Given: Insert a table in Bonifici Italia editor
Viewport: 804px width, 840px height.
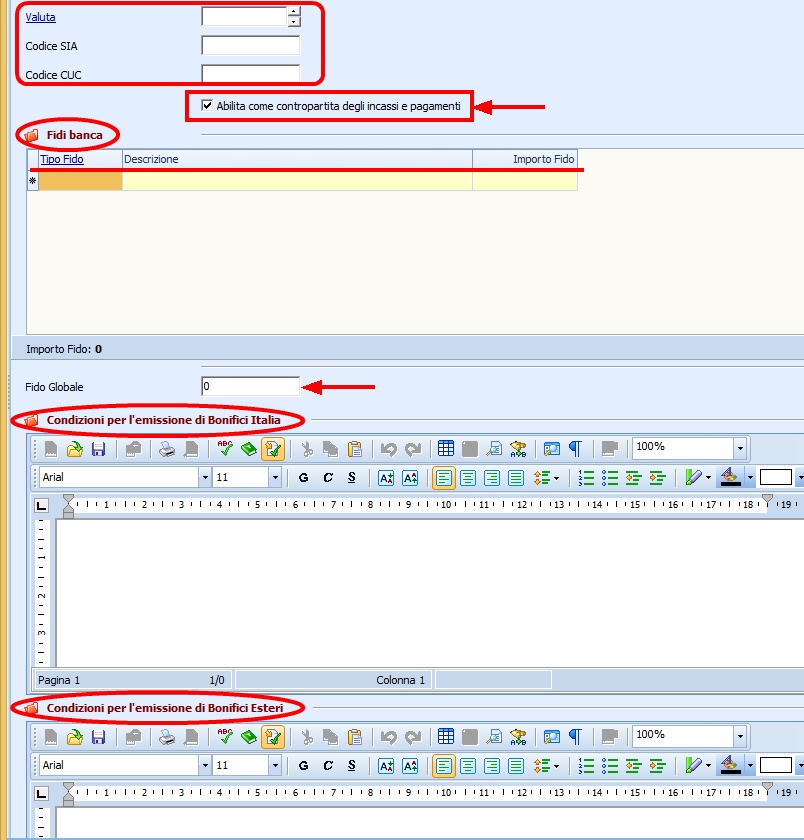Looking at the screenshot, I should (446, 450).
